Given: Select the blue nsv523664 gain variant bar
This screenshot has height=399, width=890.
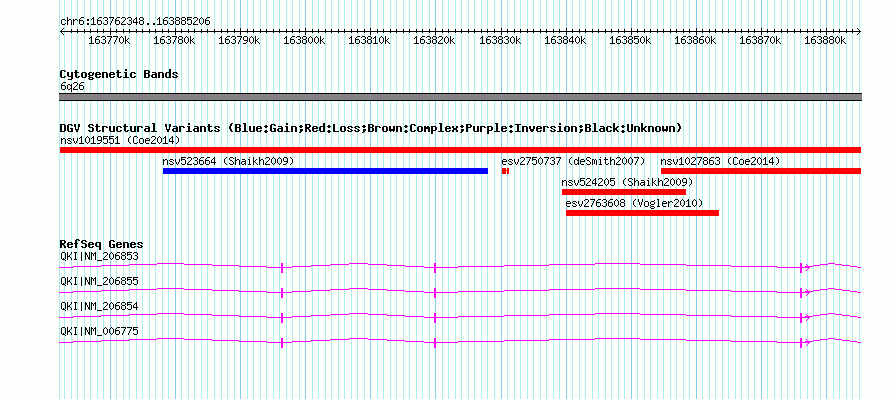Looking at the screenshot, I should (x=325, y=171).
